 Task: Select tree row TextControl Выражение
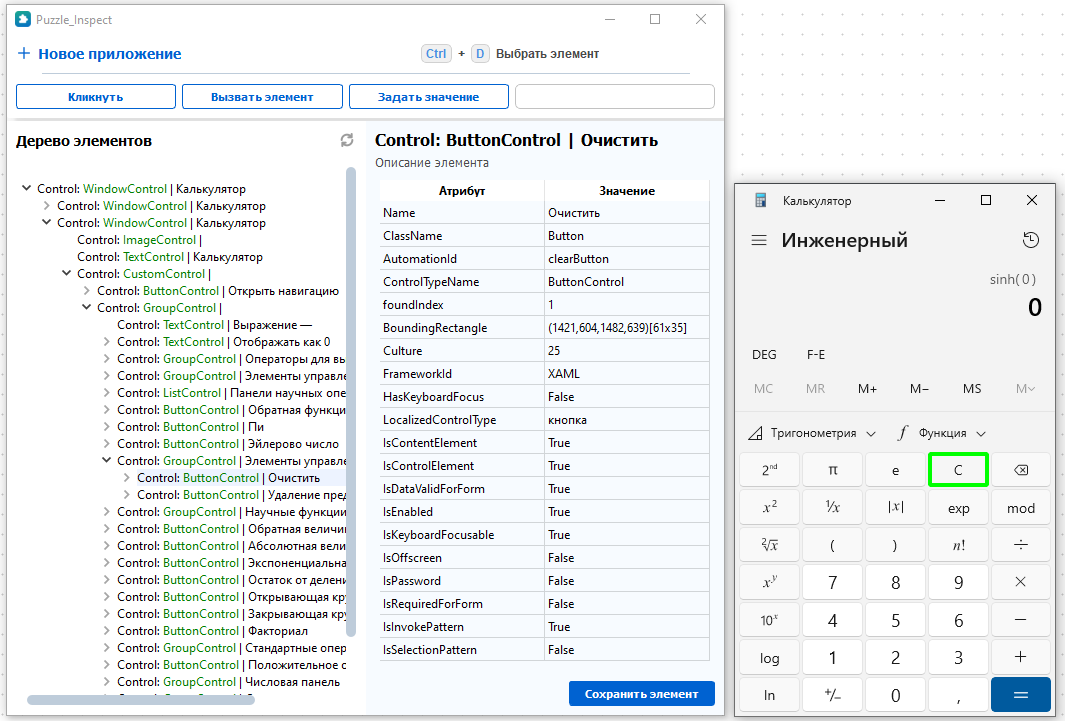pos(215,325)
